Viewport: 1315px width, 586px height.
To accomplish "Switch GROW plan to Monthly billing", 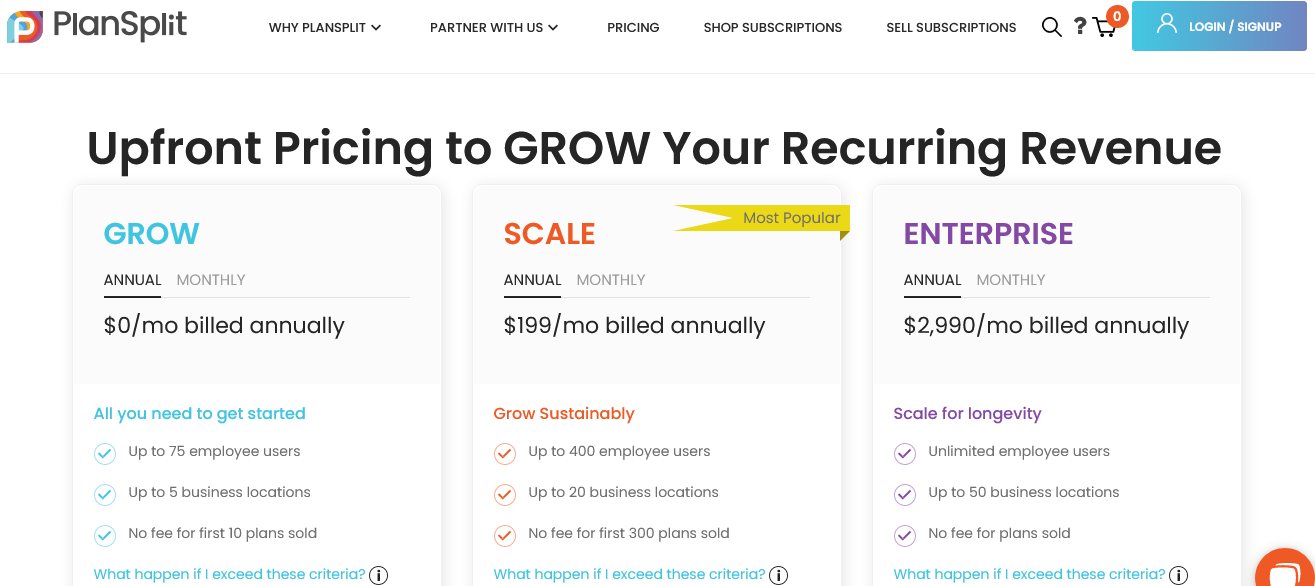I will click(x=210, y=280).
